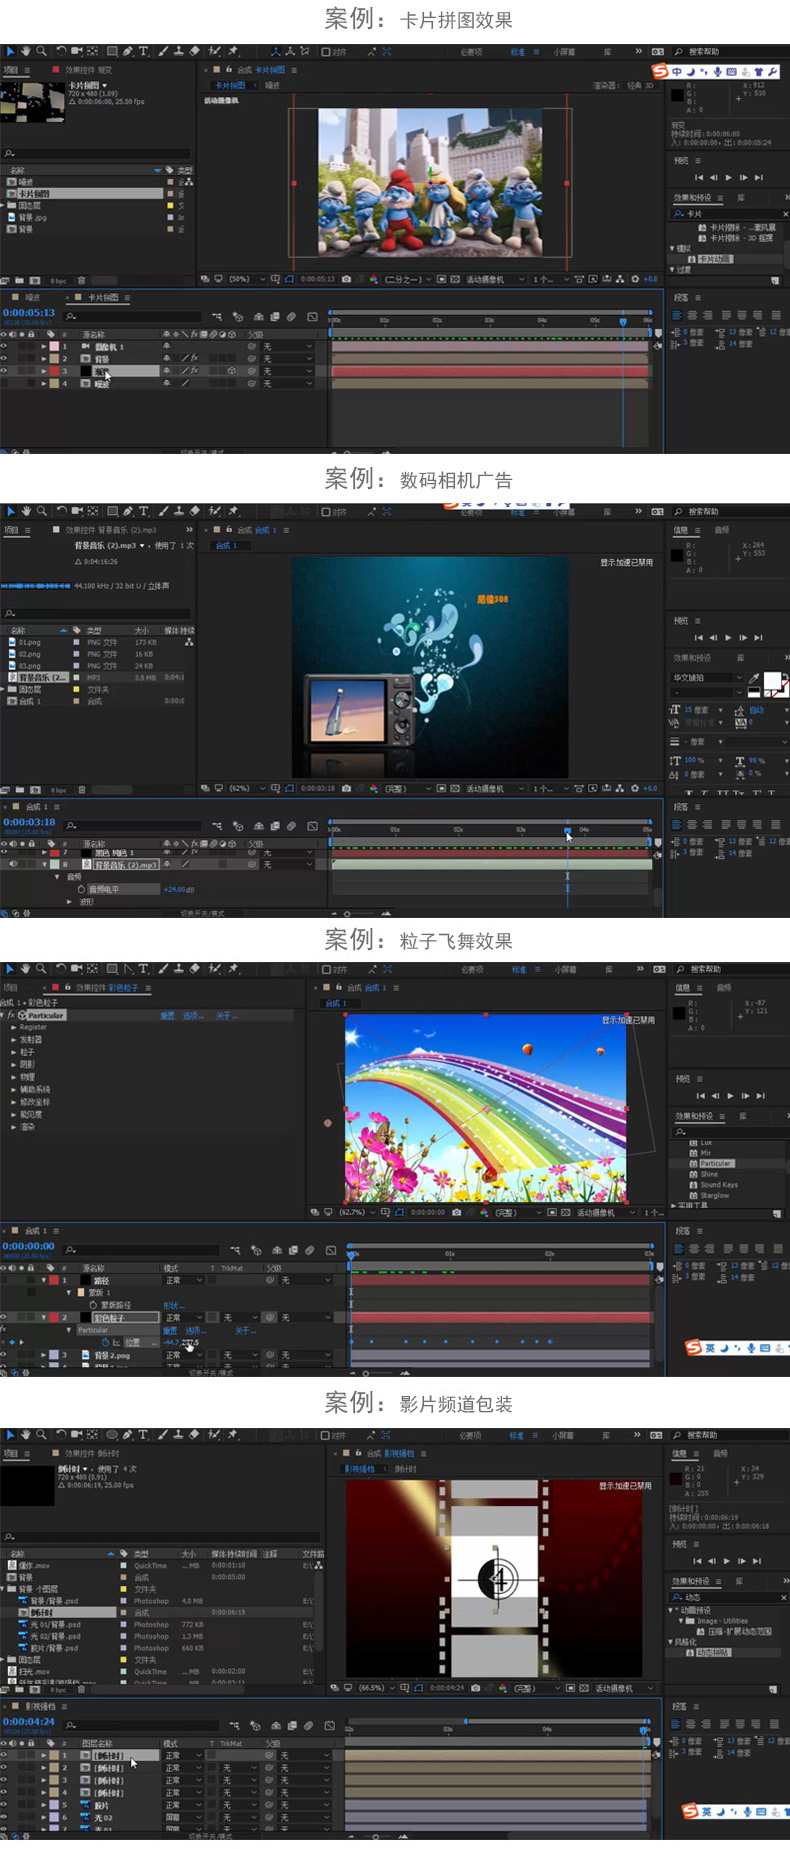Image resolution: width=790 pixels, height=1849 pixels.
Task: Click 选项... for Particular in 粒子飞舞效果 effect controls
Action: pos(193,1015)
